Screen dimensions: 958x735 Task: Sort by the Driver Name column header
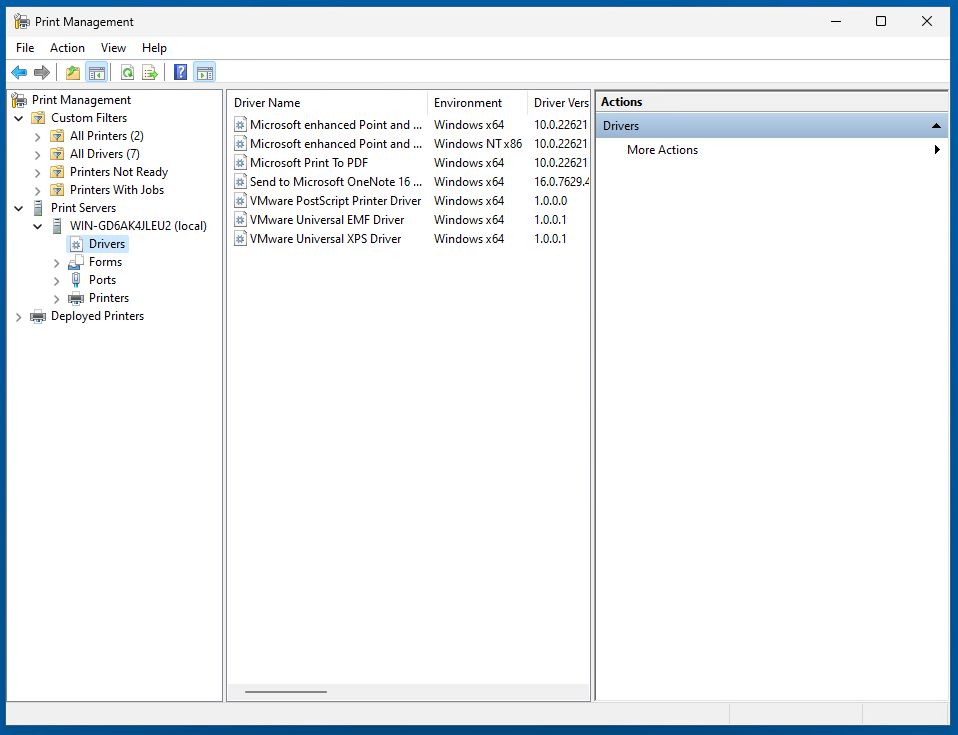[327, 103]
